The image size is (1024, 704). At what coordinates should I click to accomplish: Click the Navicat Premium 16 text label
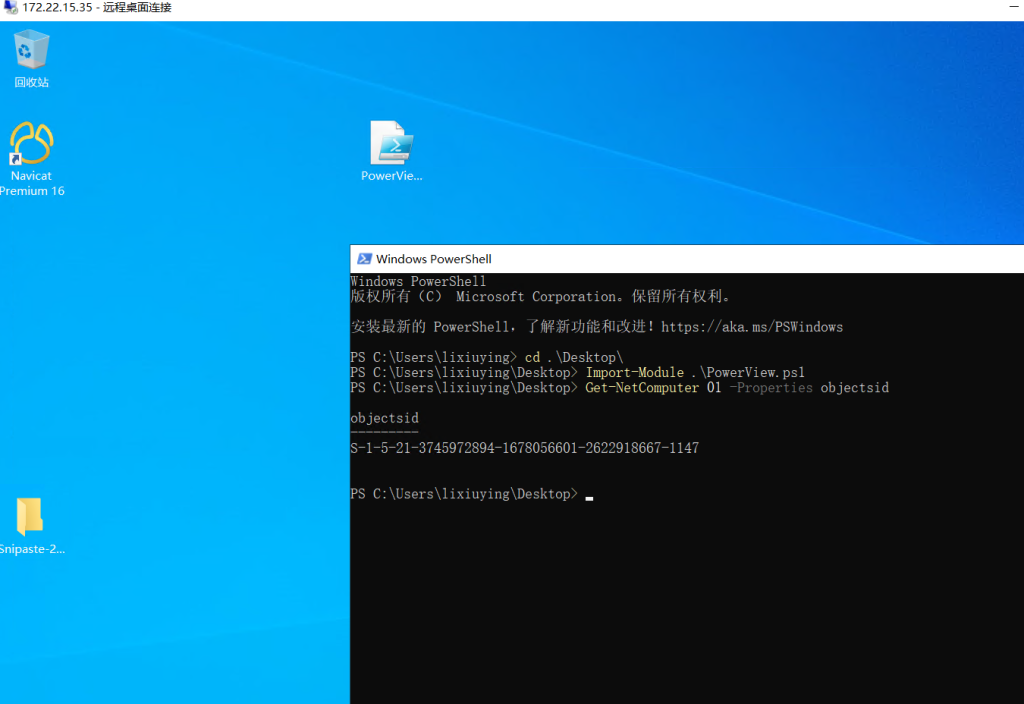31,183
